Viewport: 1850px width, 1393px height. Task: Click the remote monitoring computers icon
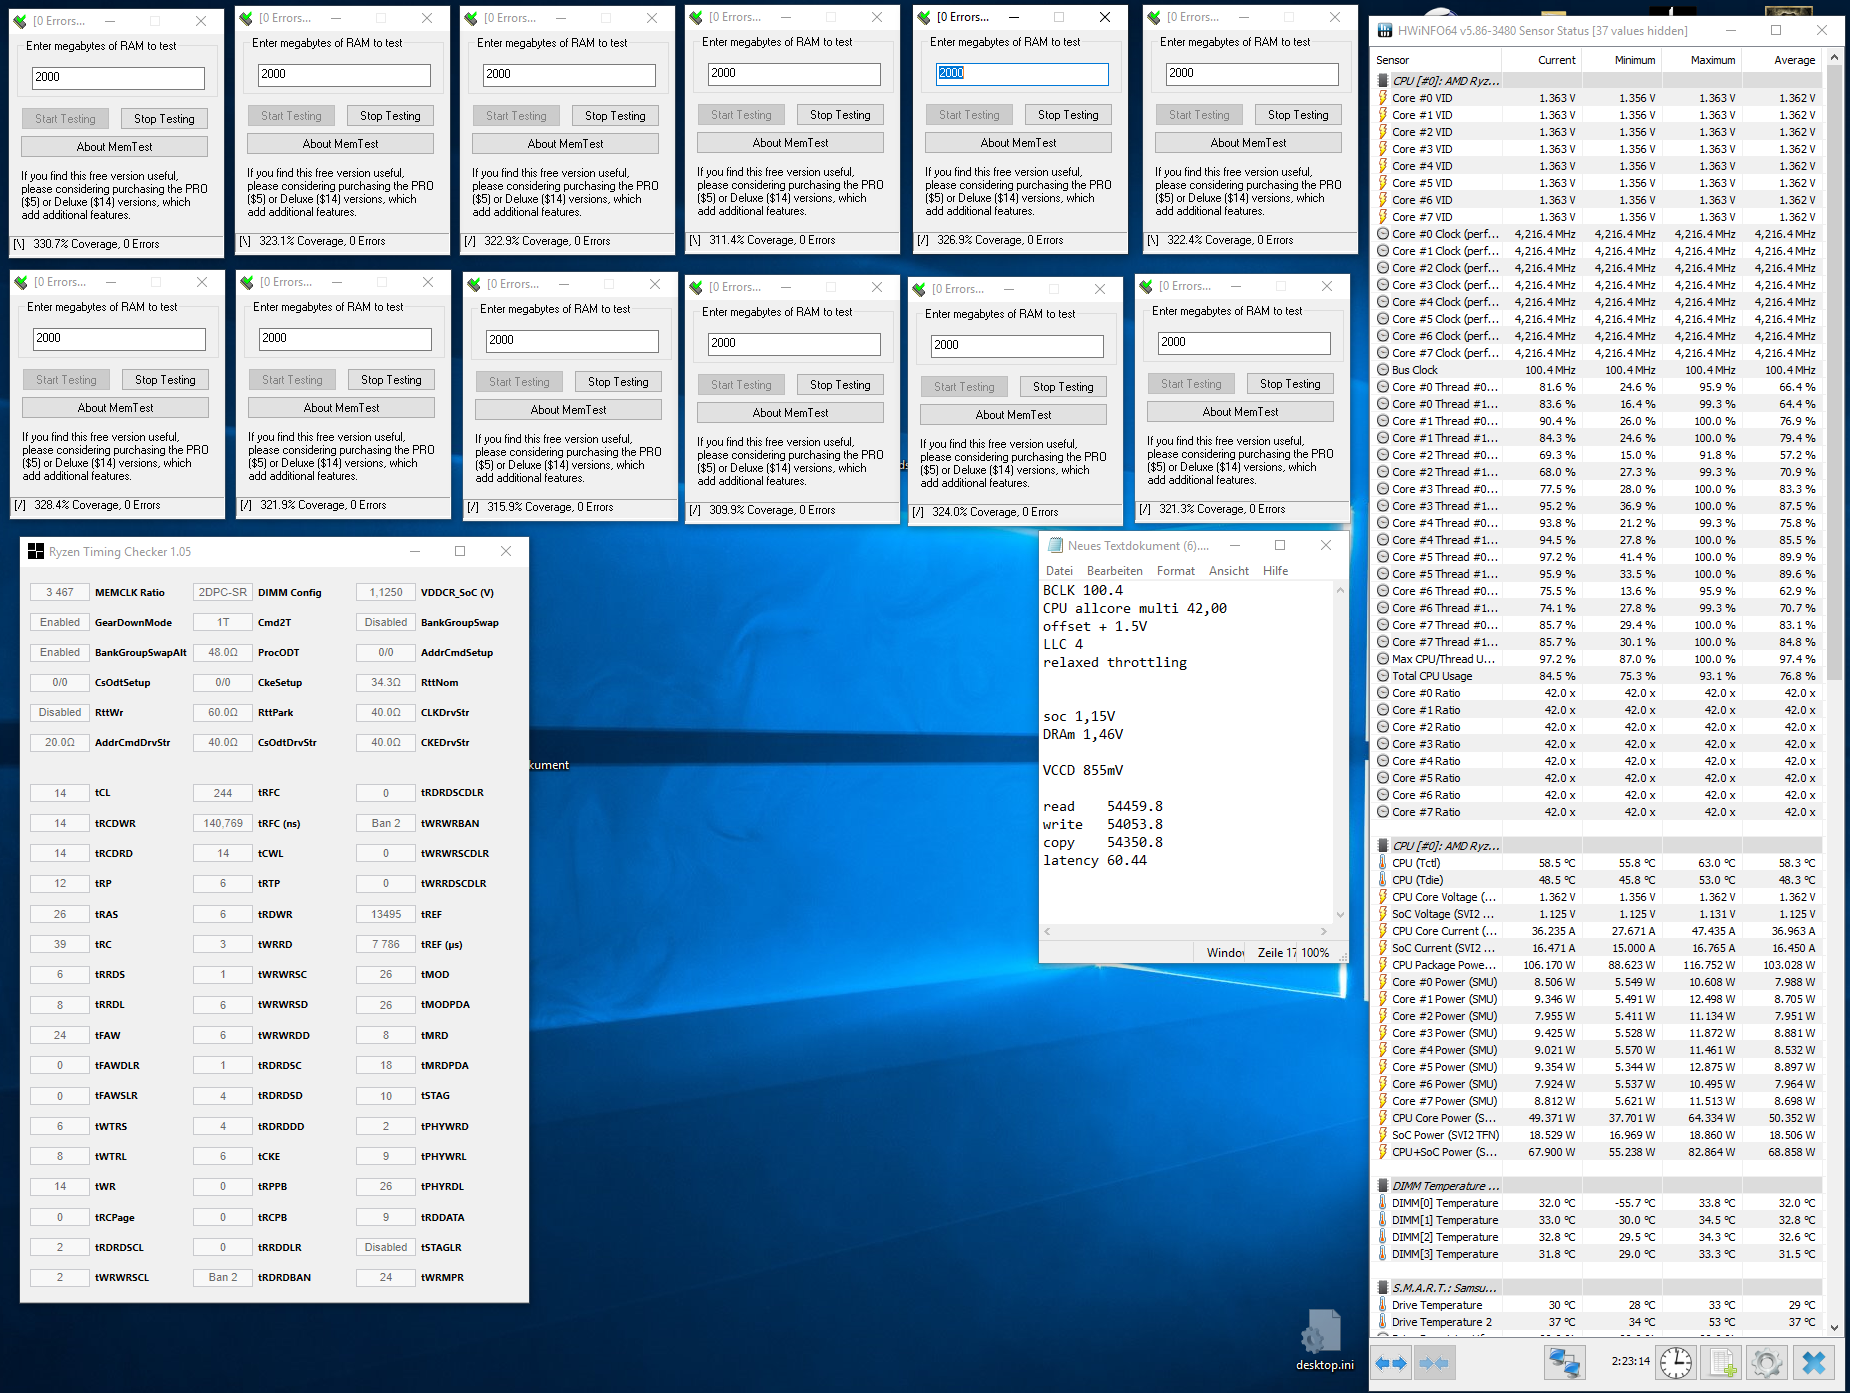click(x=1564, y=1362)
